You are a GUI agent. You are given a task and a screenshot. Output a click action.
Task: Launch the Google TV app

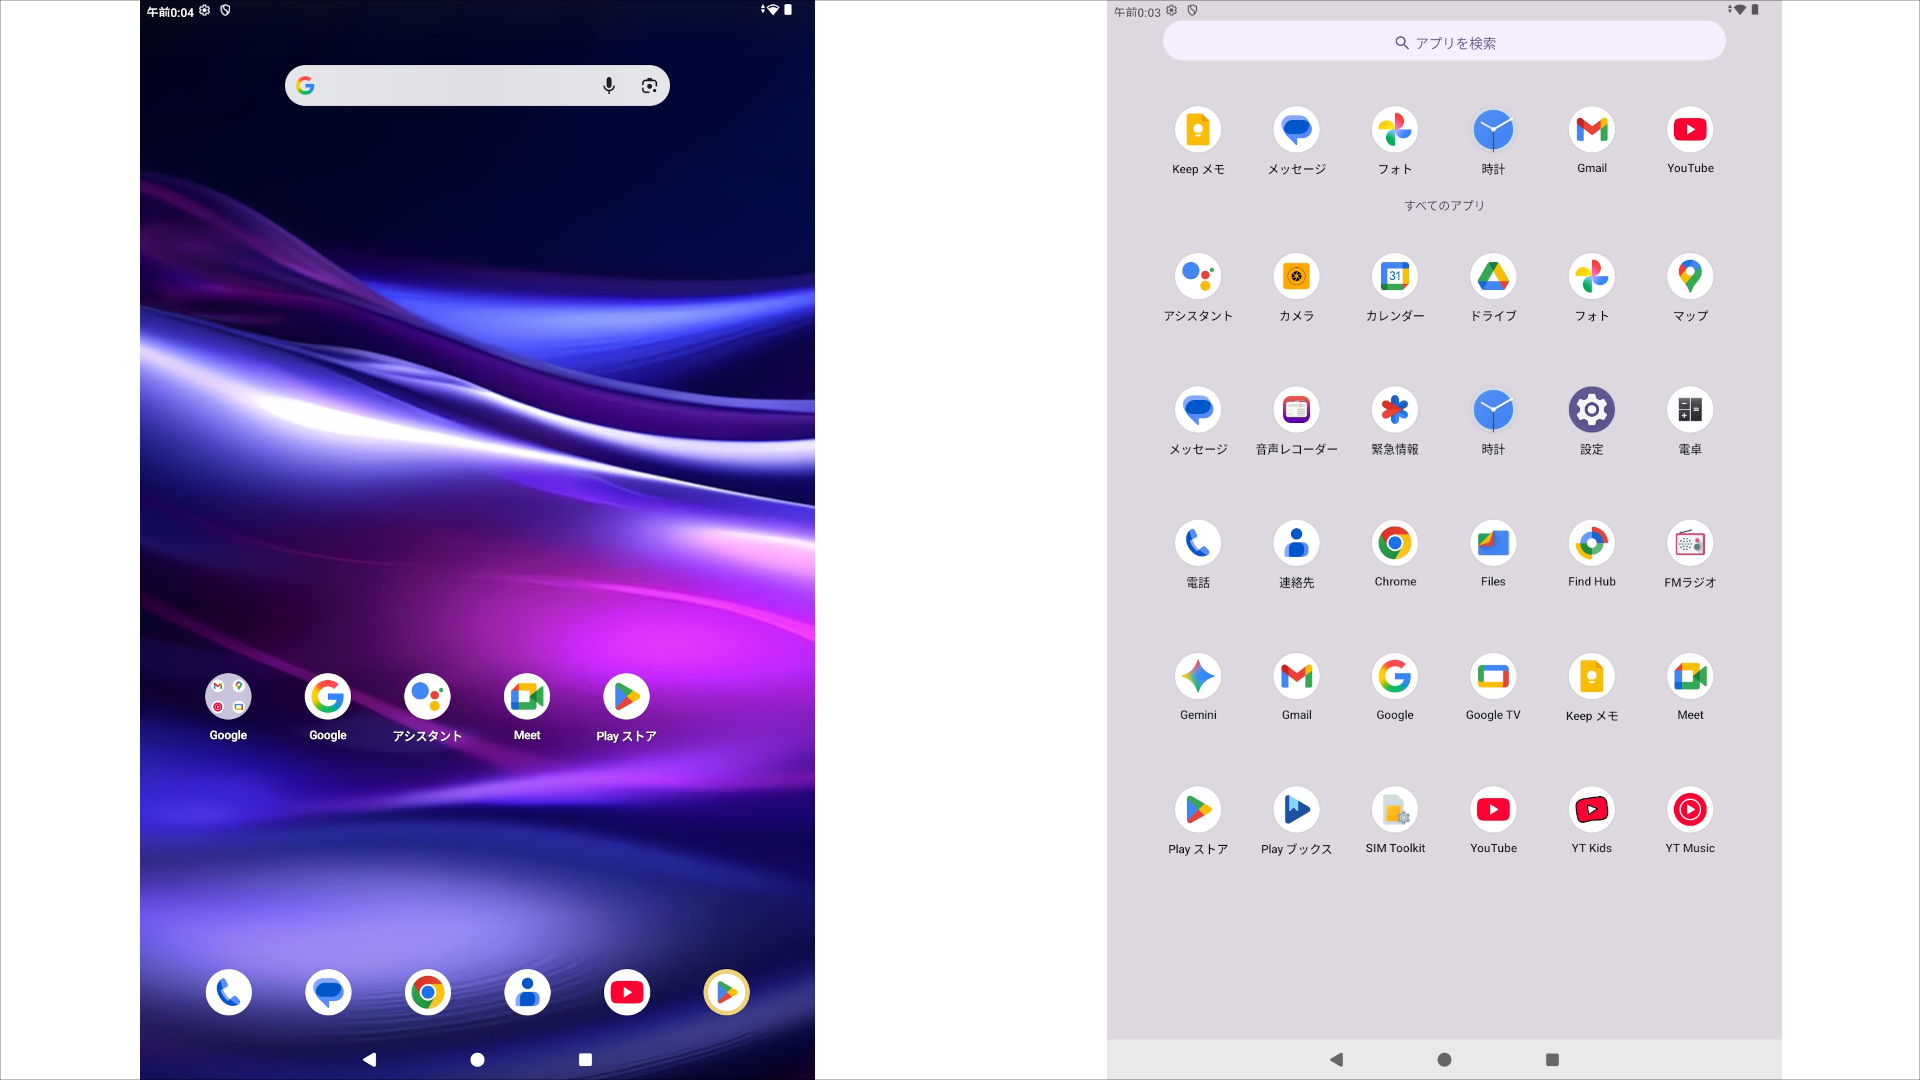click(x=1492, y=677)
